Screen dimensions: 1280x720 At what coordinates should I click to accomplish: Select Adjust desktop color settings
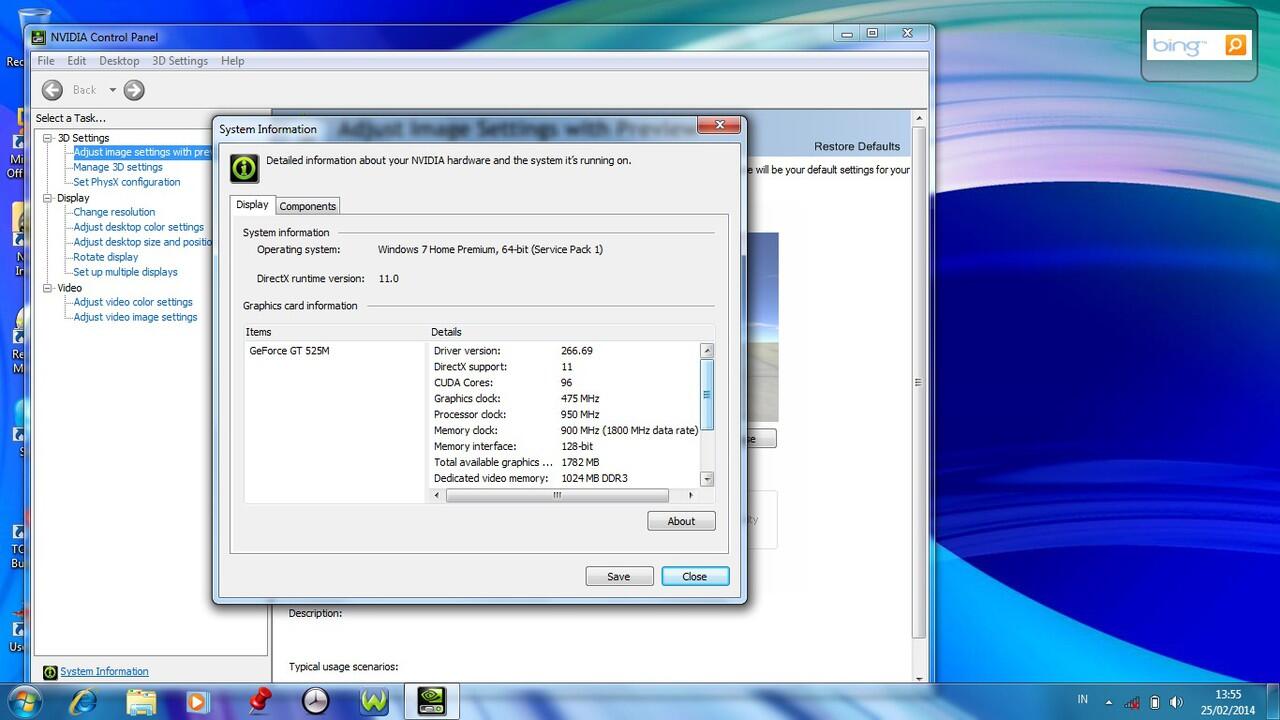tap(138, 227)
